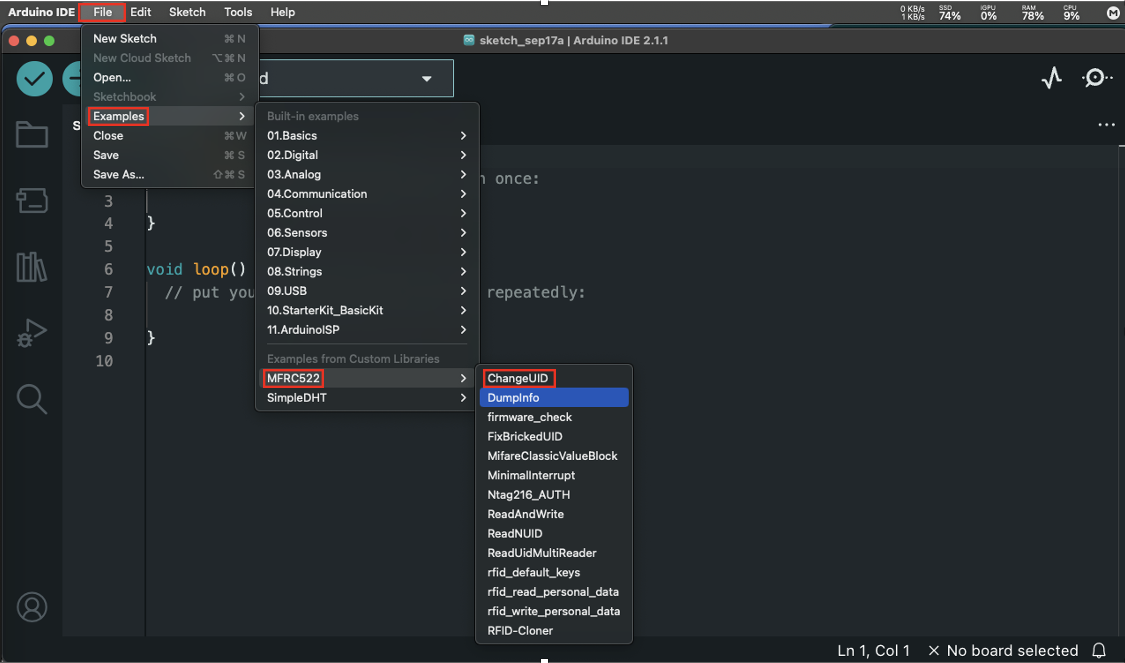Choose Close from File menu
This screenshot has height=663, width=1125.
[169, 136]
